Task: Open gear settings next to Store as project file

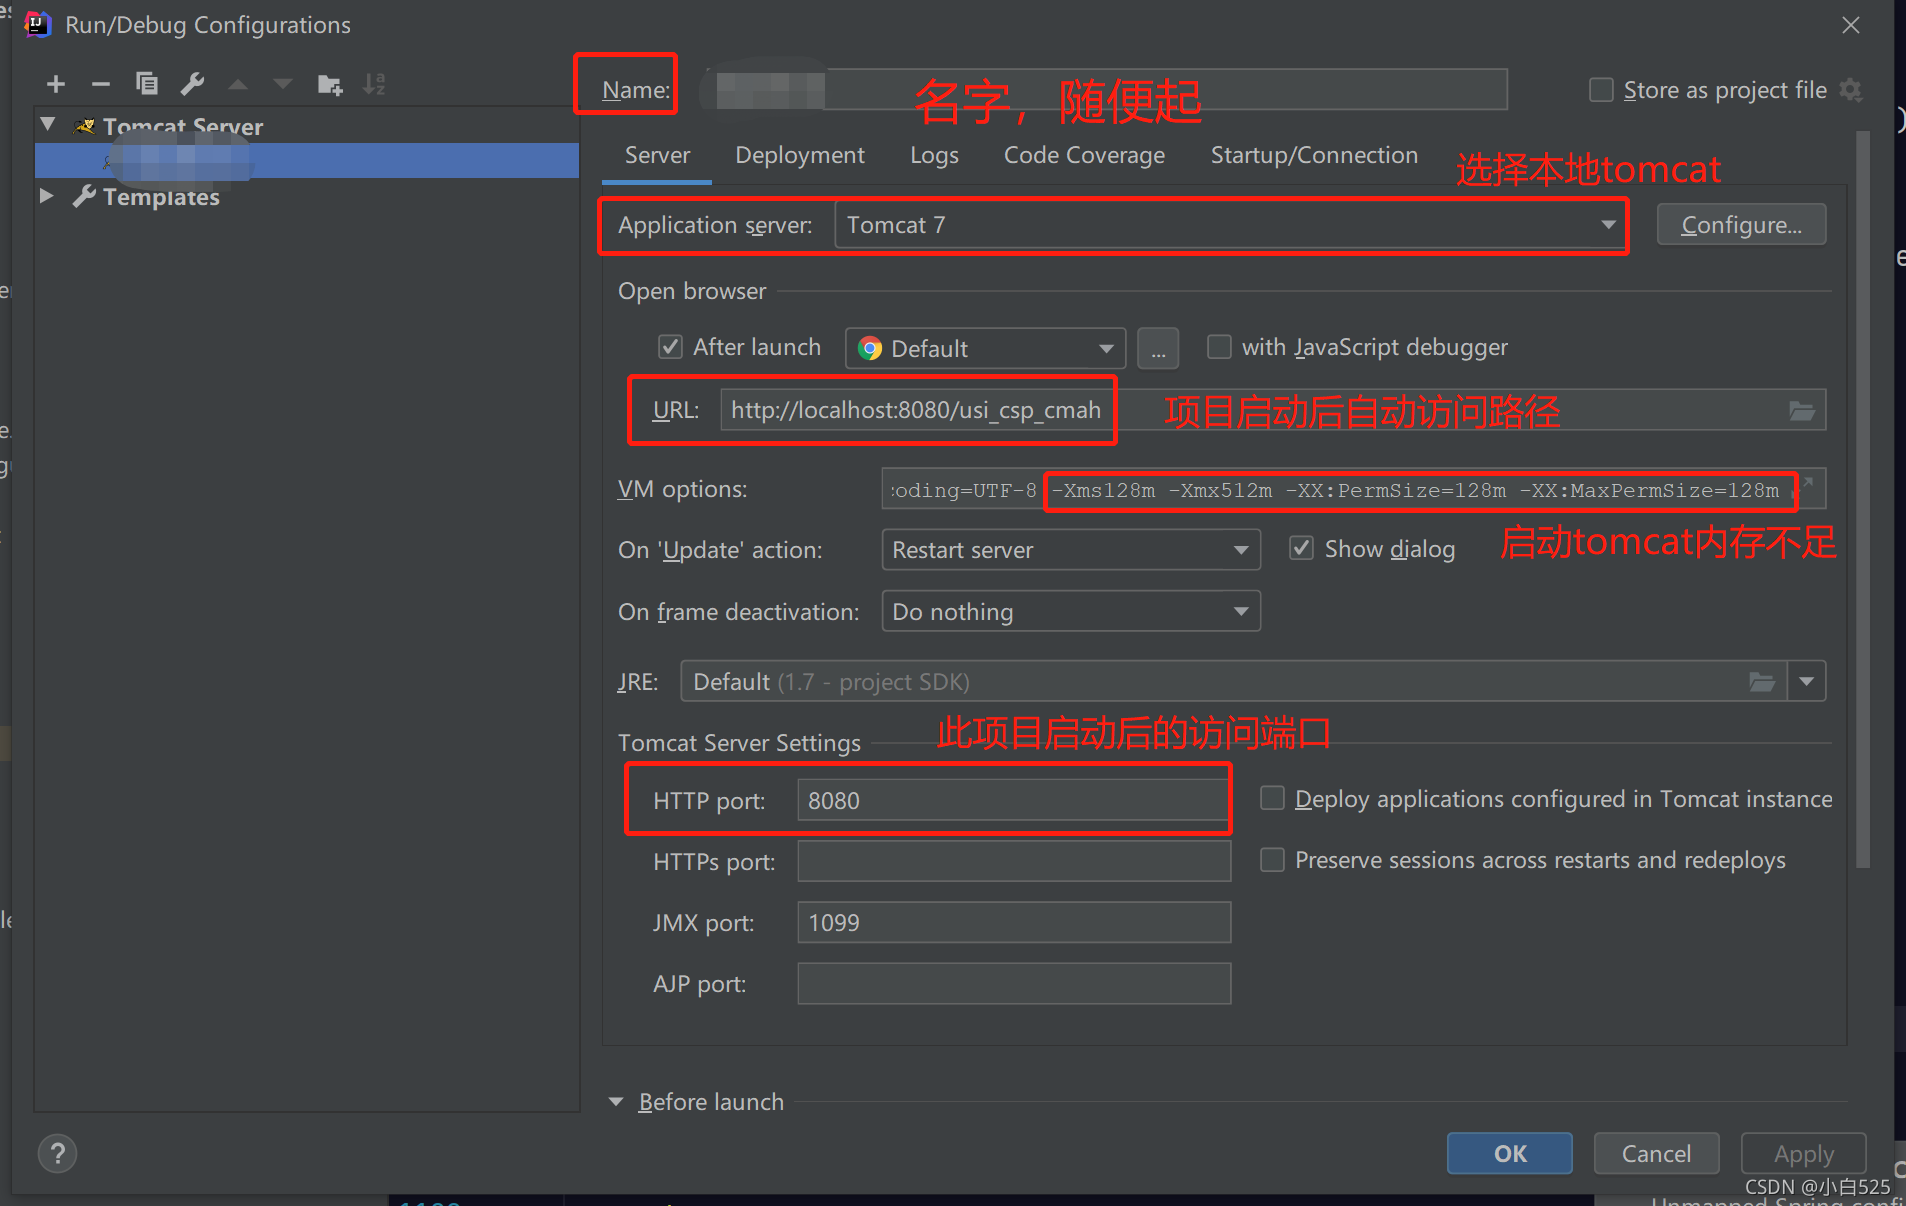Action: pos(1851,90)
